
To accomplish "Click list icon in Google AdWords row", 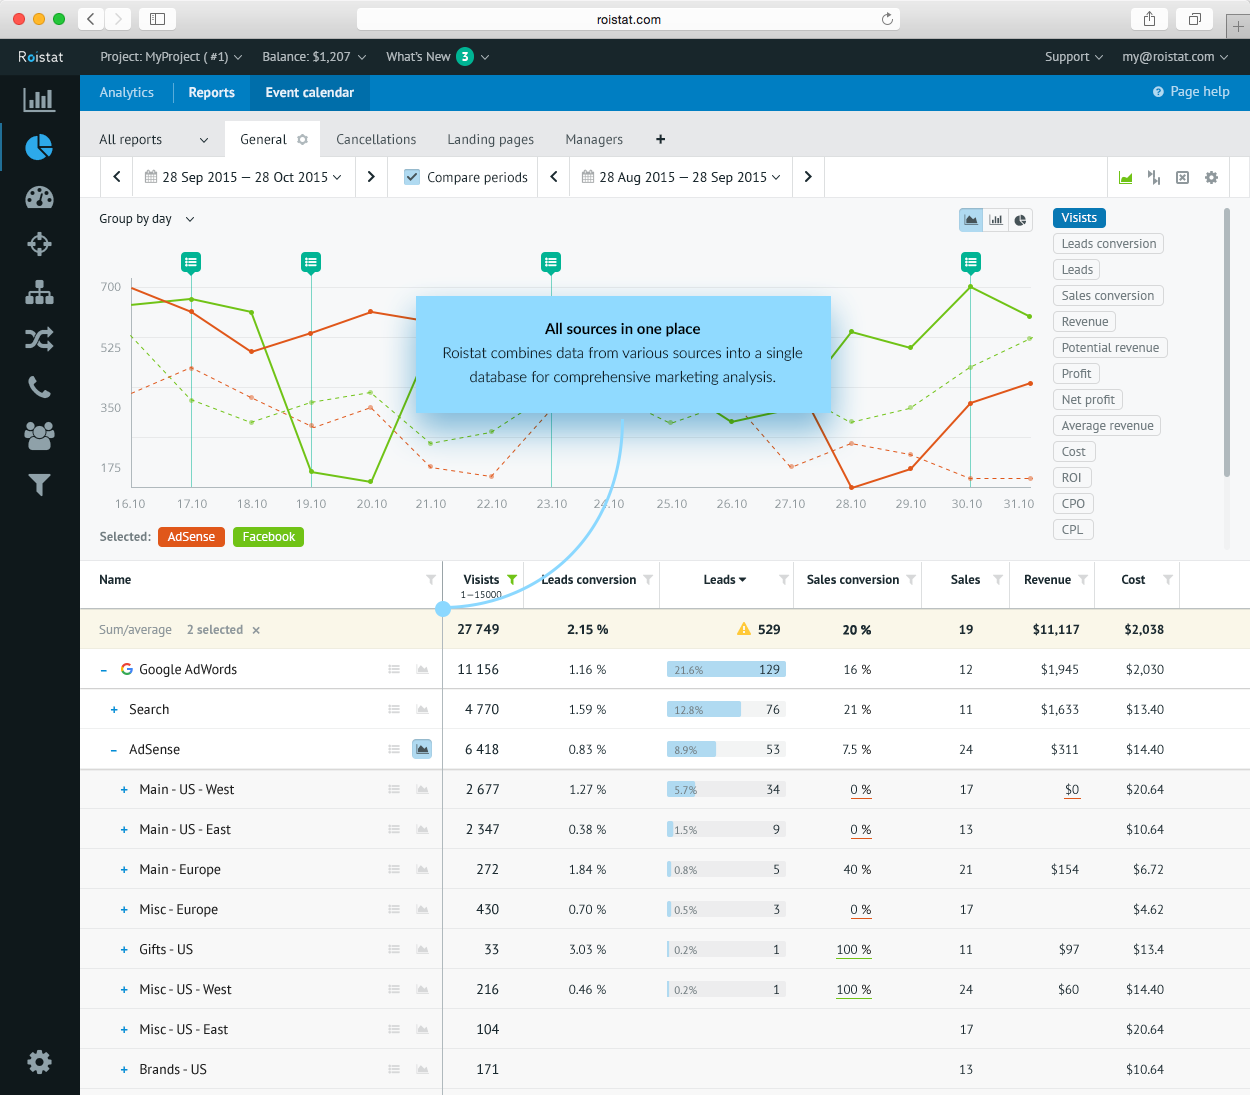I will pyautogui.click(x=394, y=669).
